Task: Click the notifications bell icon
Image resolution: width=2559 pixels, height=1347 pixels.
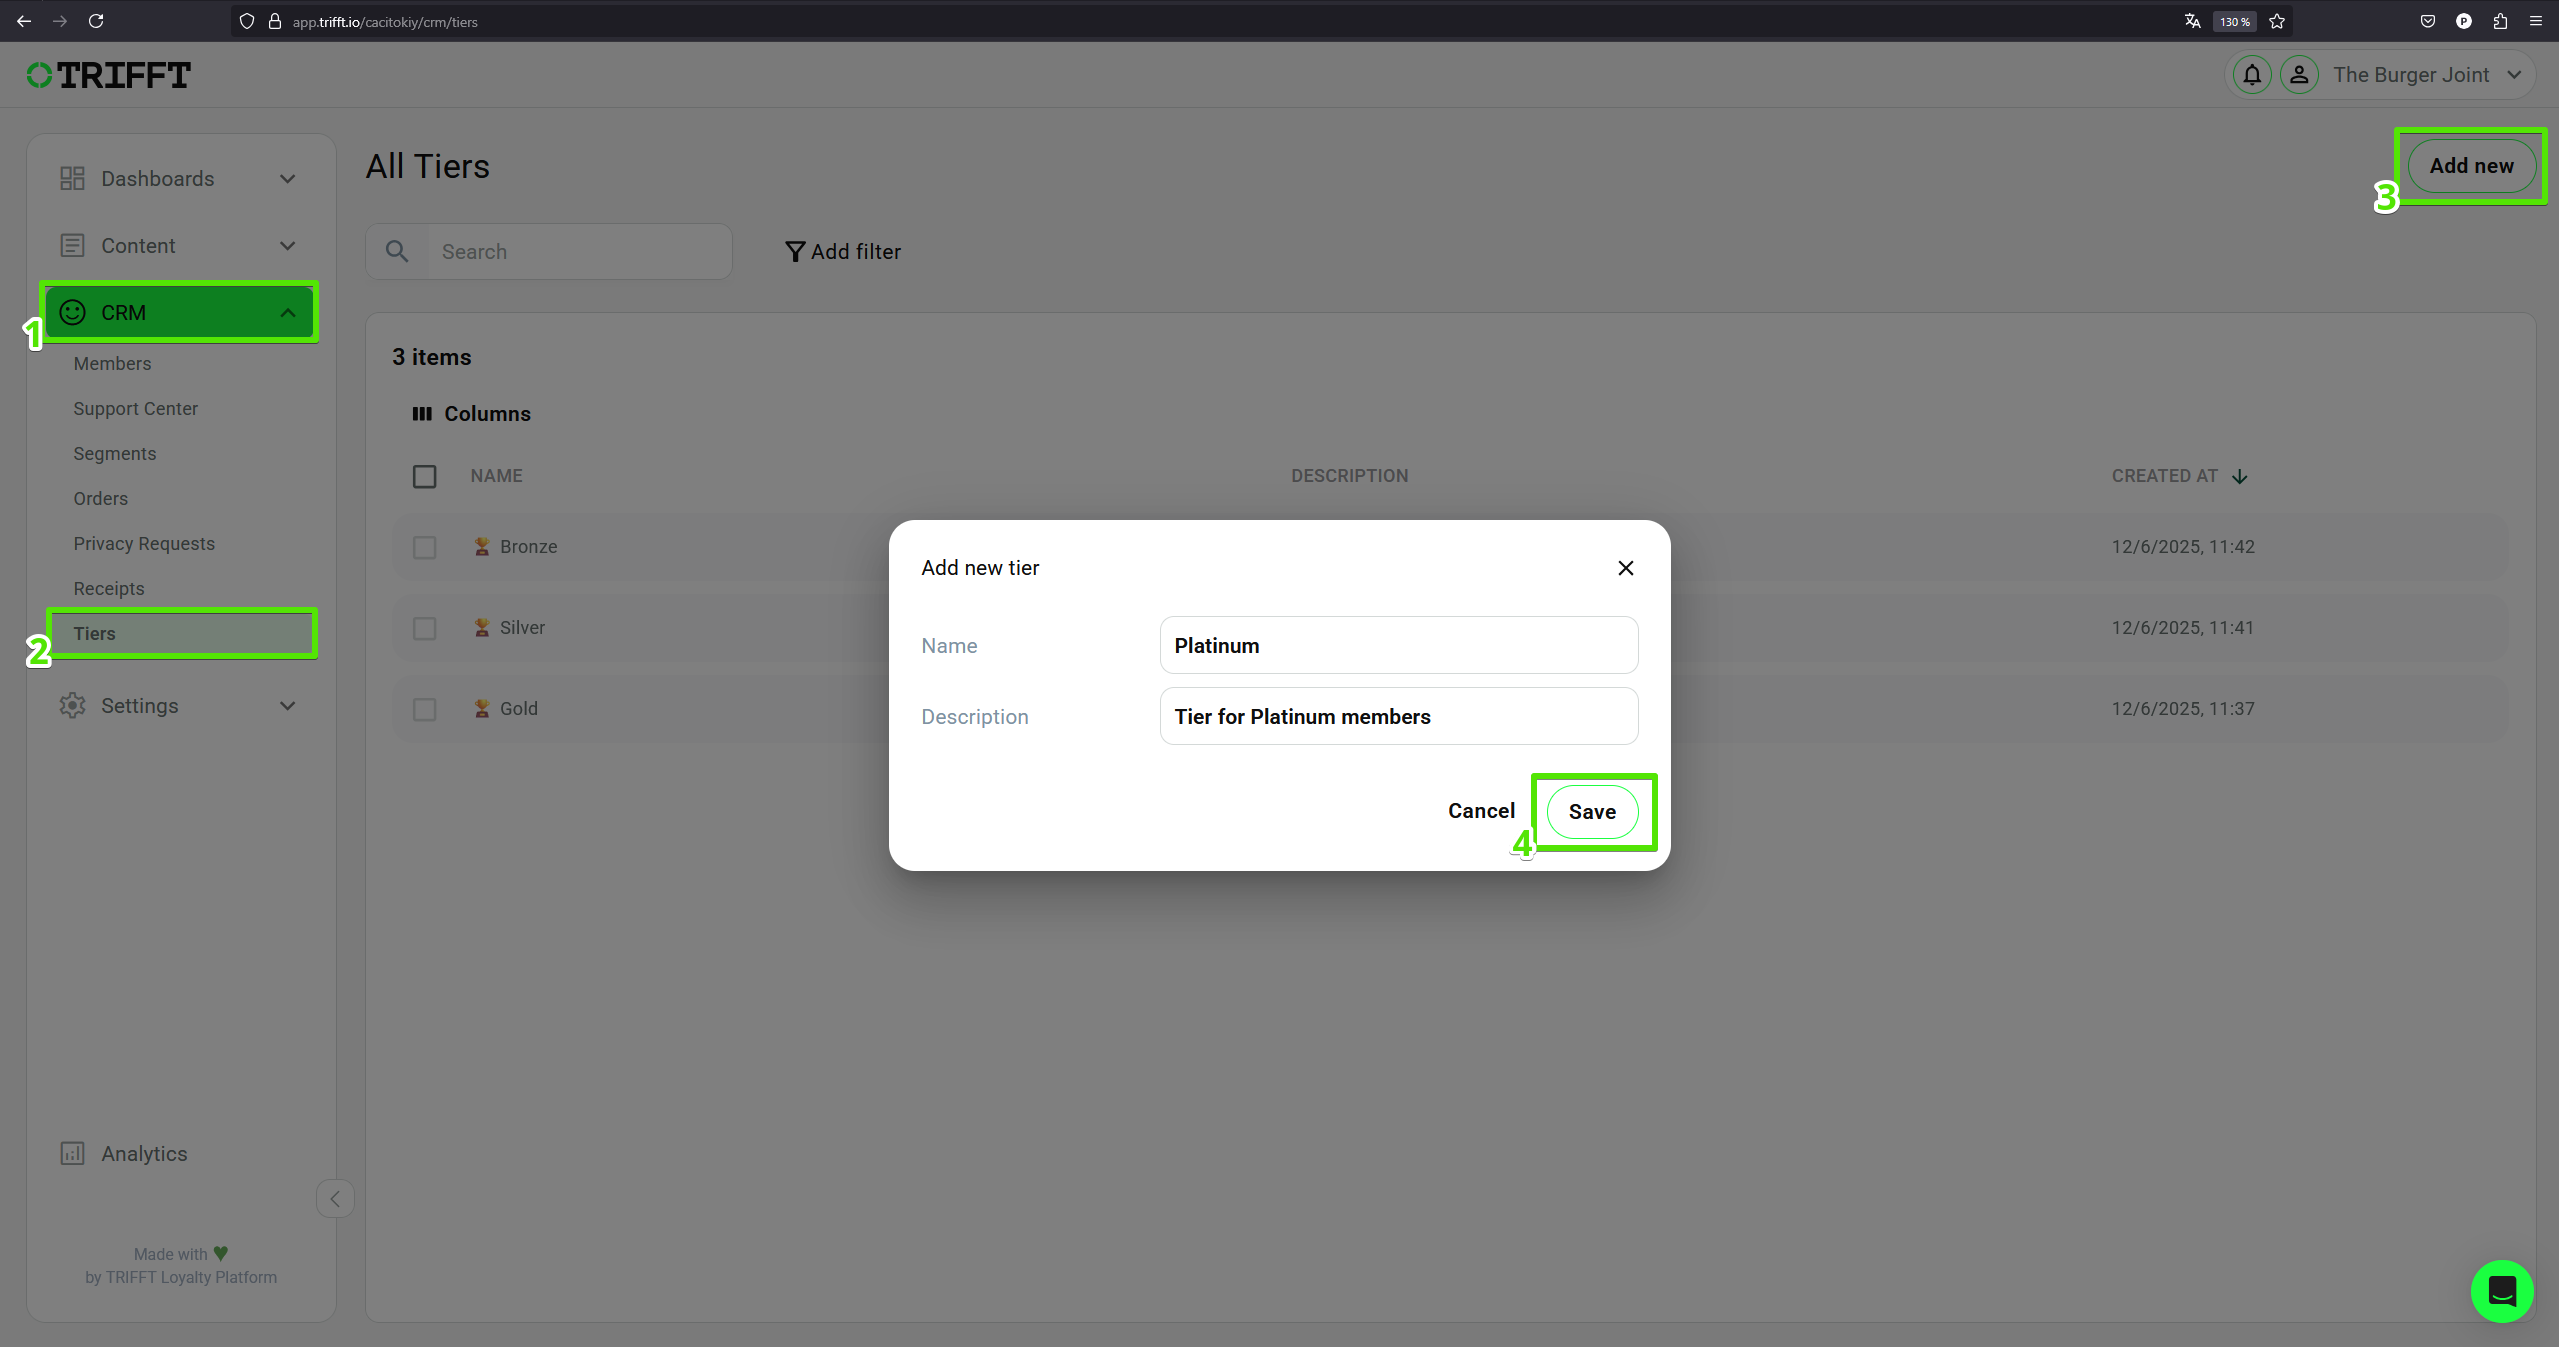Action: [x=2251, y=75]
